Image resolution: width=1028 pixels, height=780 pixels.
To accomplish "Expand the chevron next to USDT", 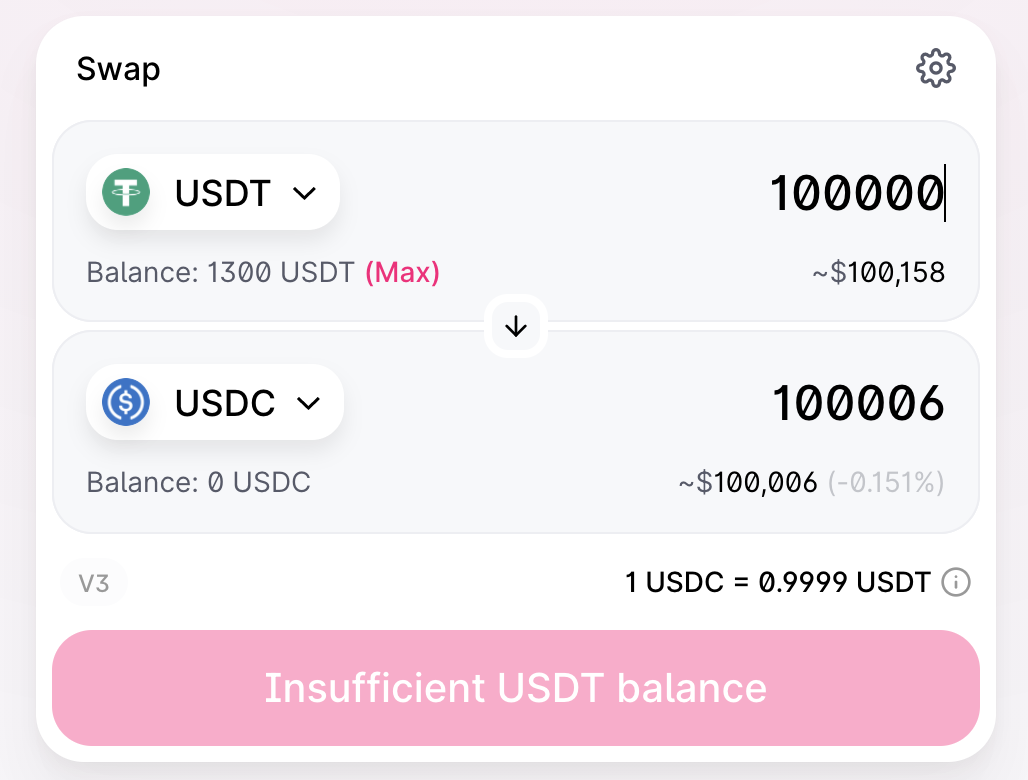I will 305,194.
